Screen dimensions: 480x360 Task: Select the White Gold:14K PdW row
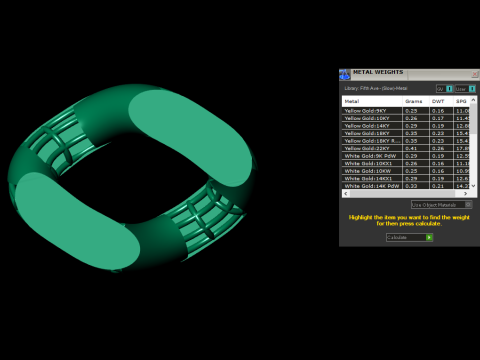(406, 186)
